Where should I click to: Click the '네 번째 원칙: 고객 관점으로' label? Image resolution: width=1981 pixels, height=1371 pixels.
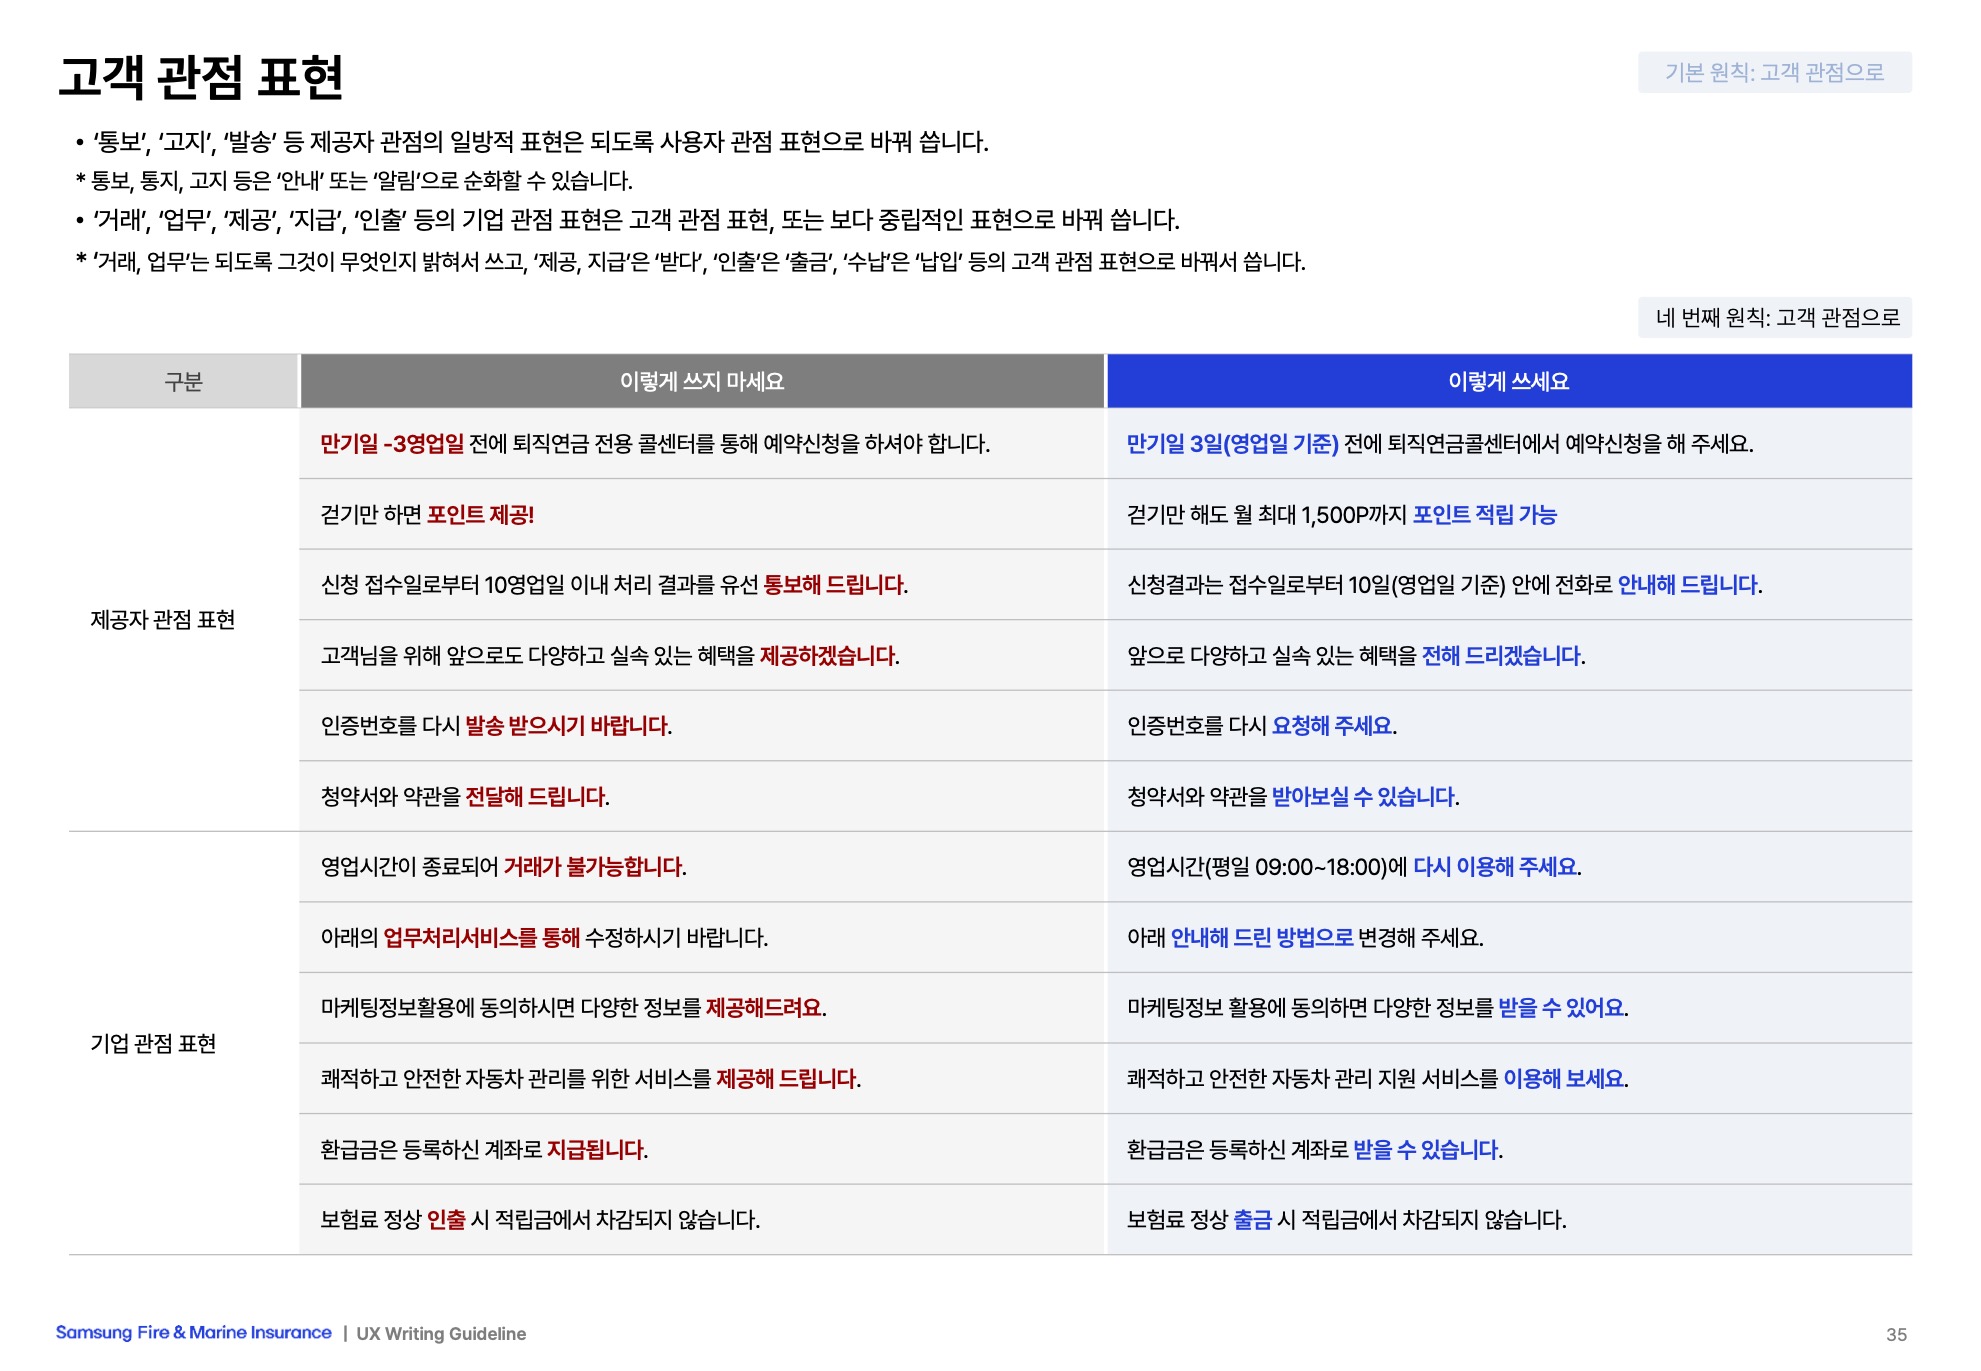(1776, 317)
